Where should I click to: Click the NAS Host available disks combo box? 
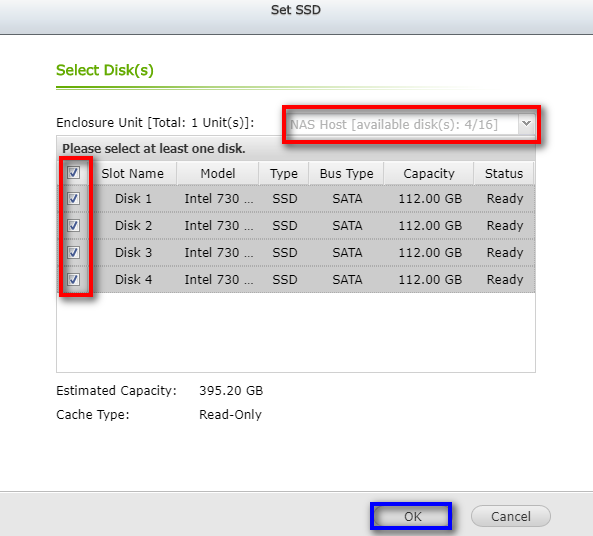(x=410, y=124)
